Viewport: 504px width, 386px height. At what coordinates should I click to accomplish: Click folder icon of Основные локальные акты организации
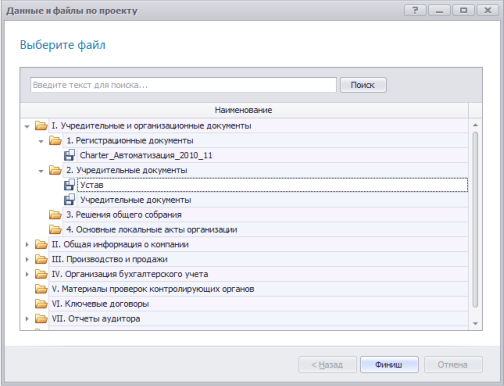coord(55,230)
